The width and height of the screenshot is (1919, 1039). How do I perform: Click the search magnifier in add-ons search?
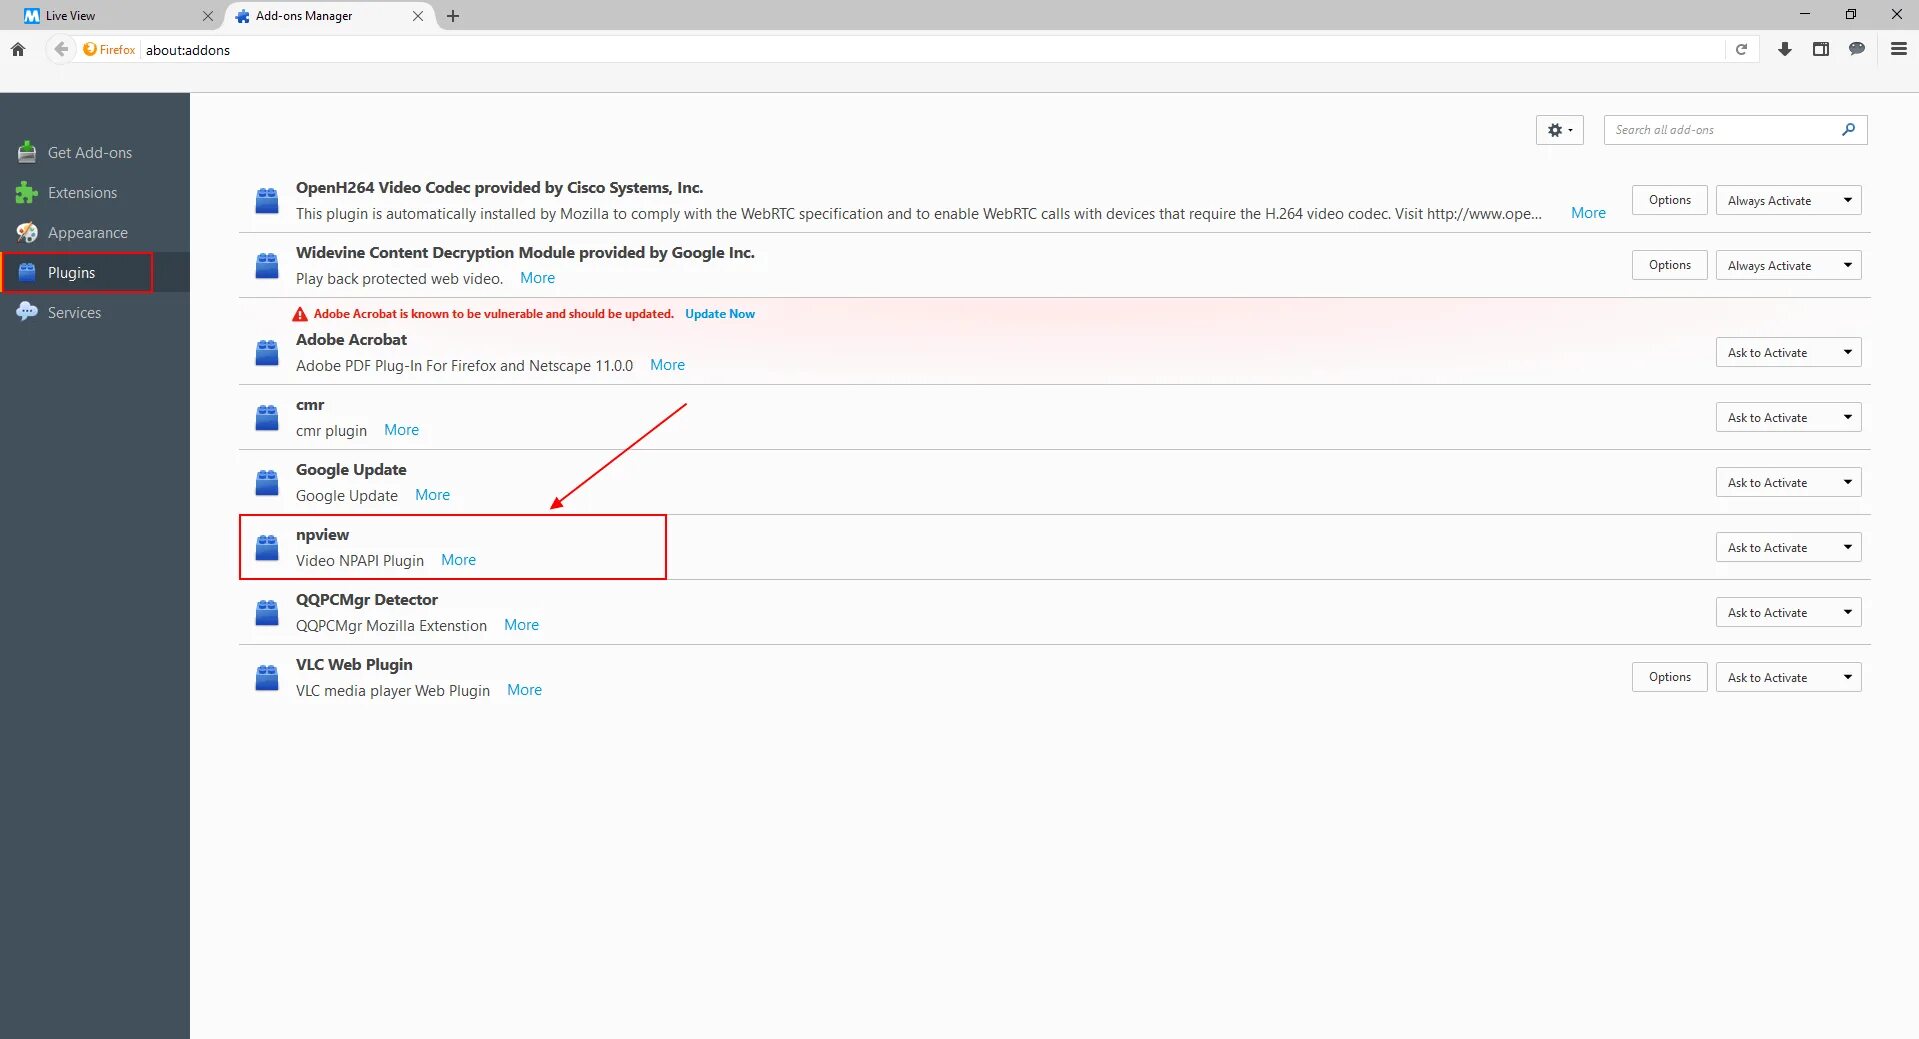click(x=1848, y=129)
